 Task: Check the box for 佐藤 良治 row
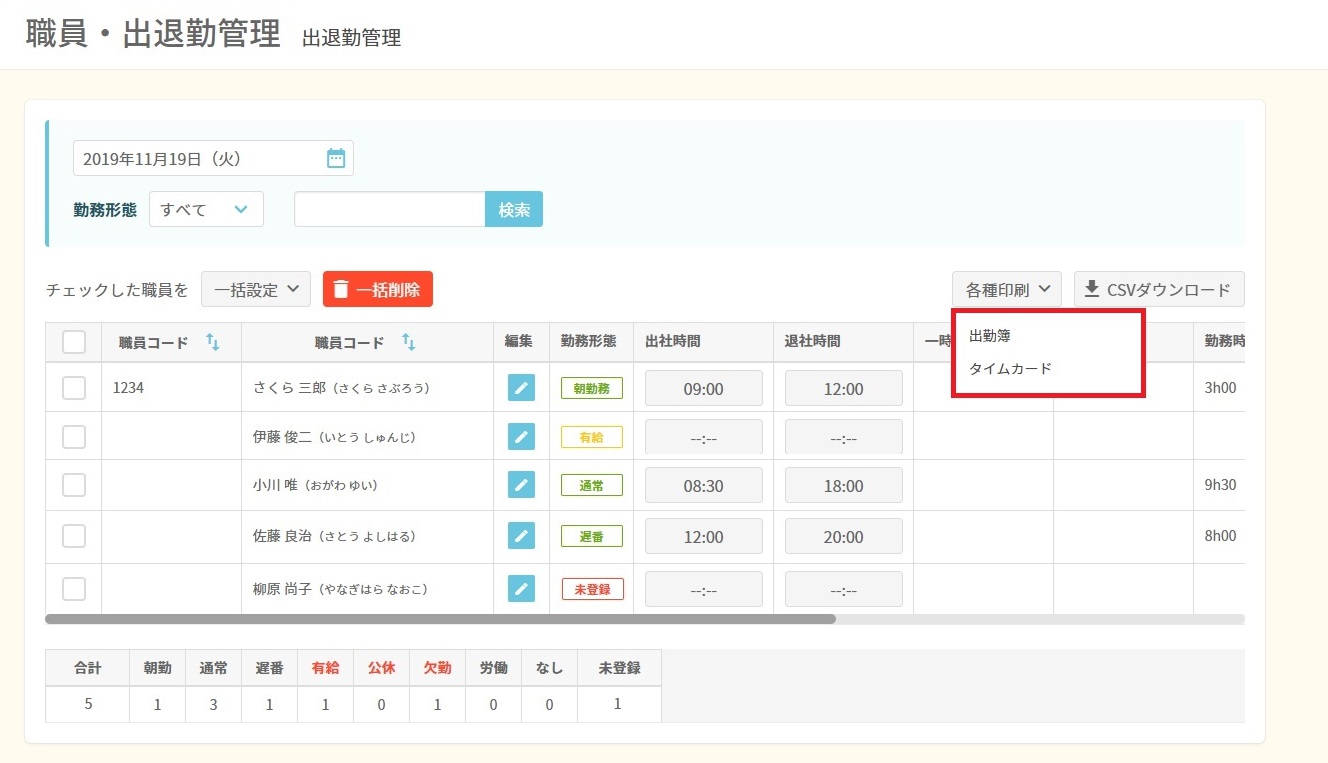click(x=74, y=536)
